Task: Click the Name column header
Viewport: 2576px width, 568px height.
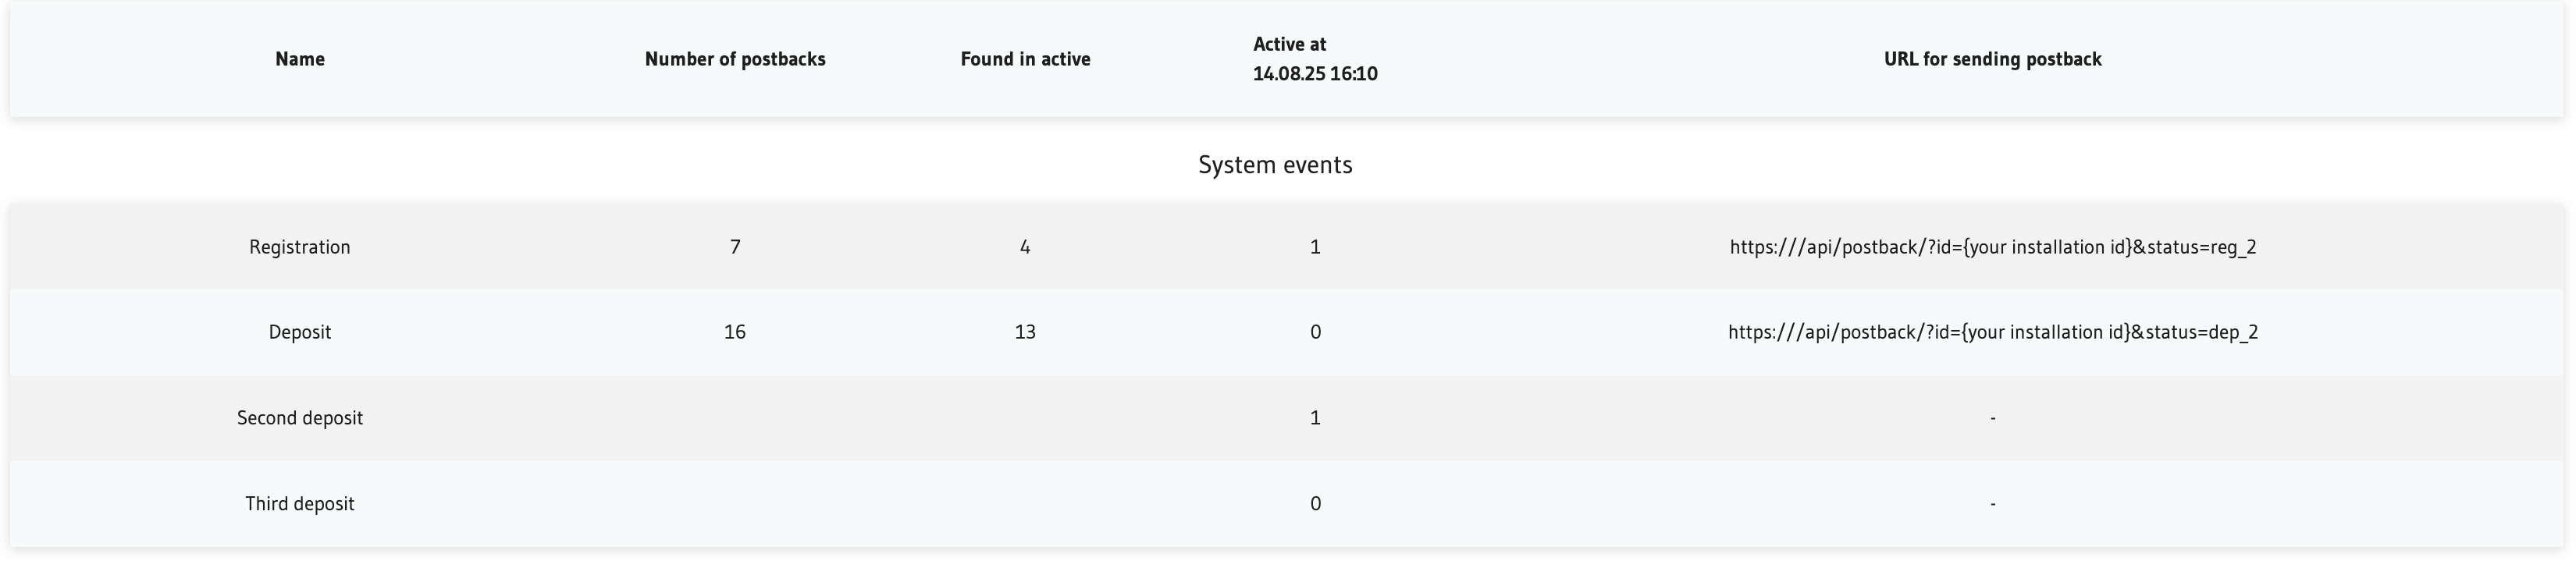Action: pos(299,59)
